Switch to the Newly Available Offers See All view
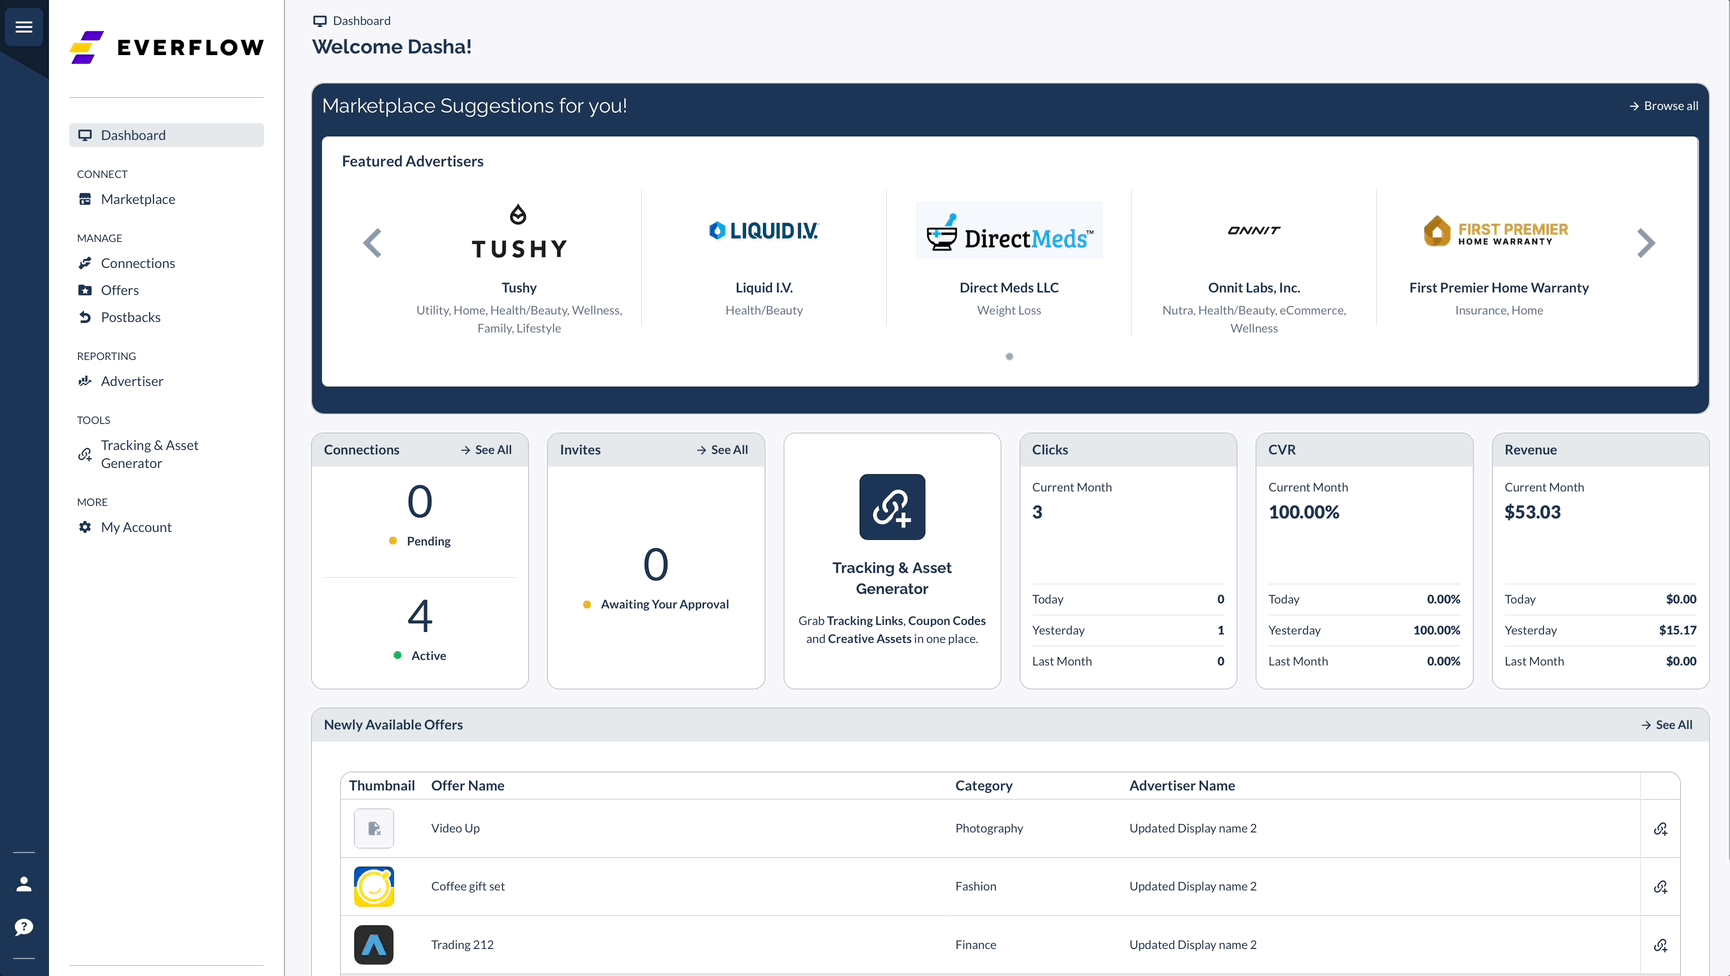The height and width of the screenshot is (976, 1730). tap(1666, 724)
